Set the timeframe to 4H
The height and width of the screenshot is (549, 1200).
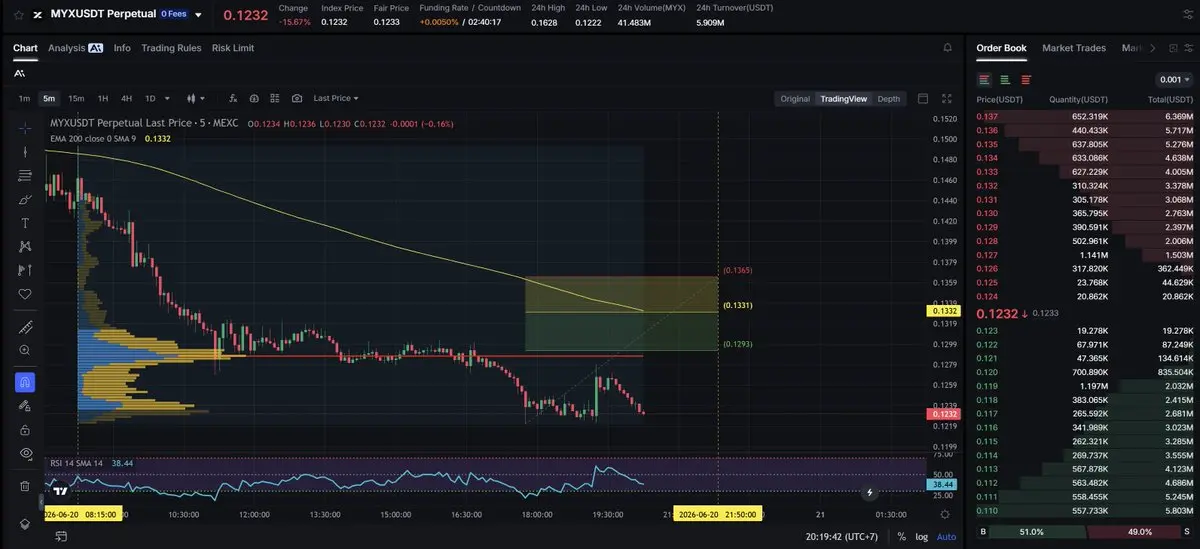(126, 98)
